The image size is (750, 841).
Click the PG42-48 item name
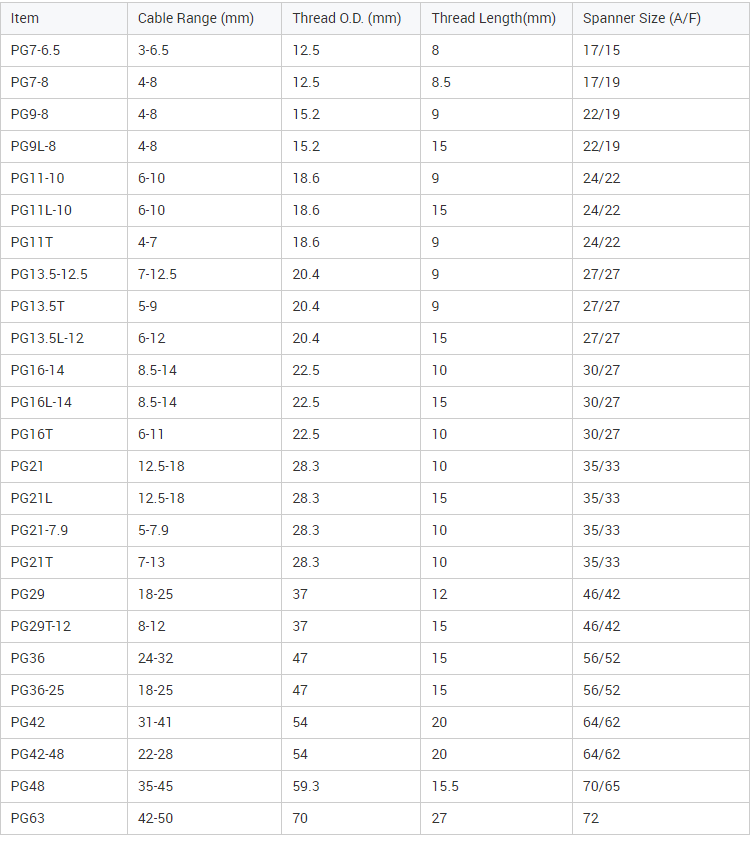click(37, 754)
